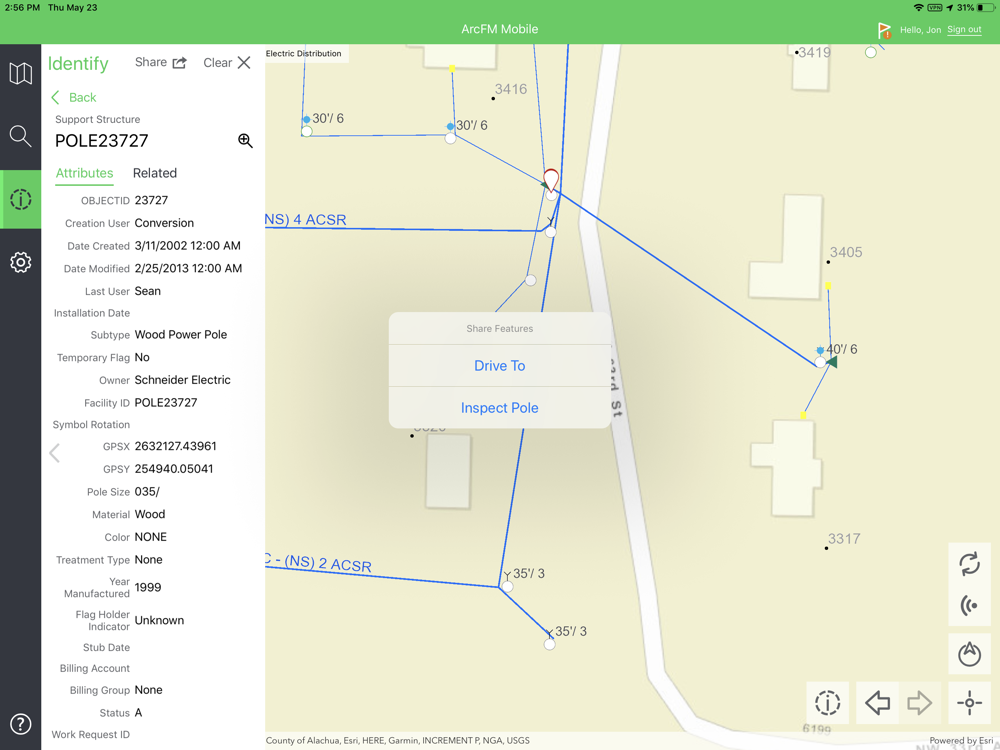The height and width of the screenshot is (750, 1000).
Task: Center map on current location crosshair
Action: click(969, 703)
